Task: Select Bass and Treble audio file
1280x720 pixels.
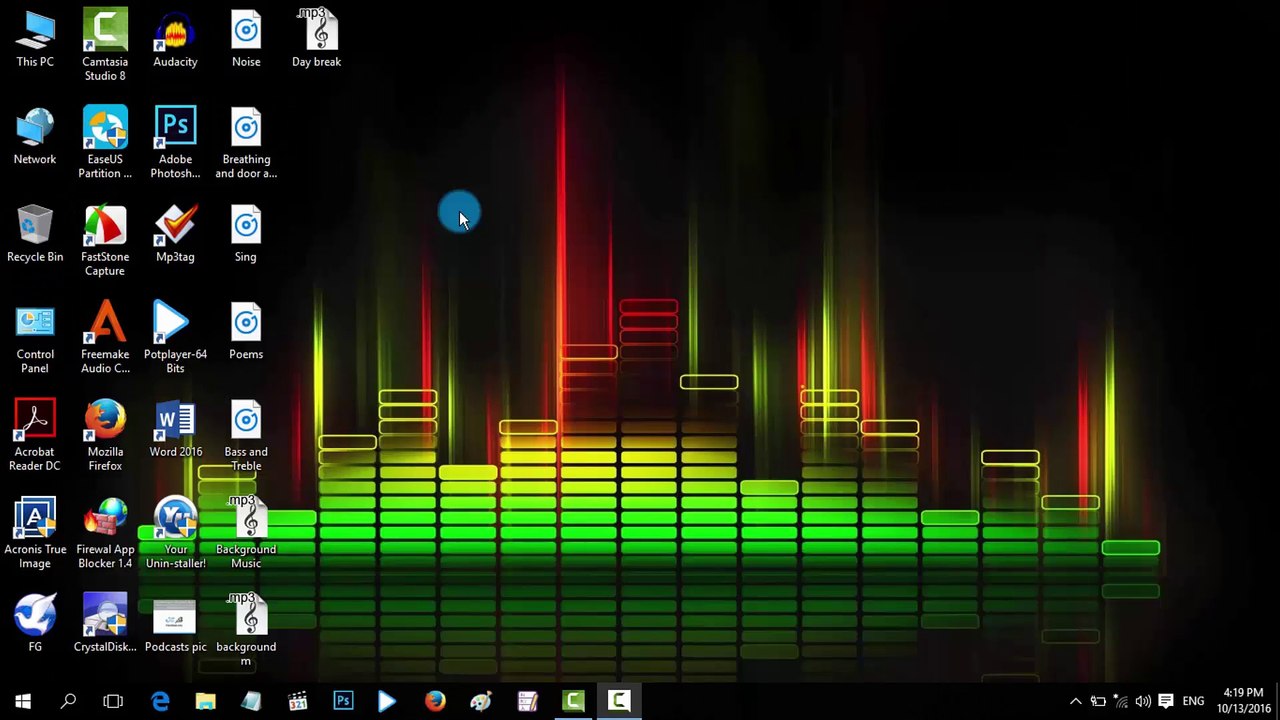Action: [x=246, y=435]
